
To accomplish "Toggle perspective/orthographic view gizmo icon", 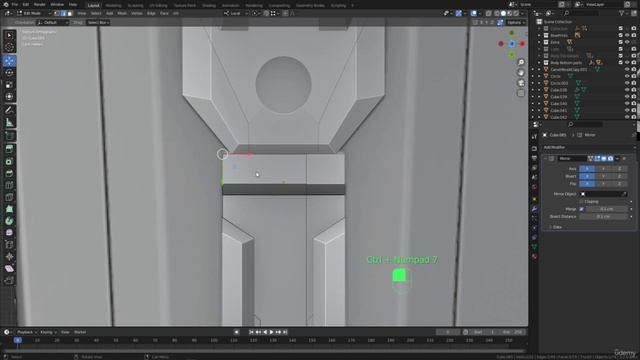I will pos(521,93).
